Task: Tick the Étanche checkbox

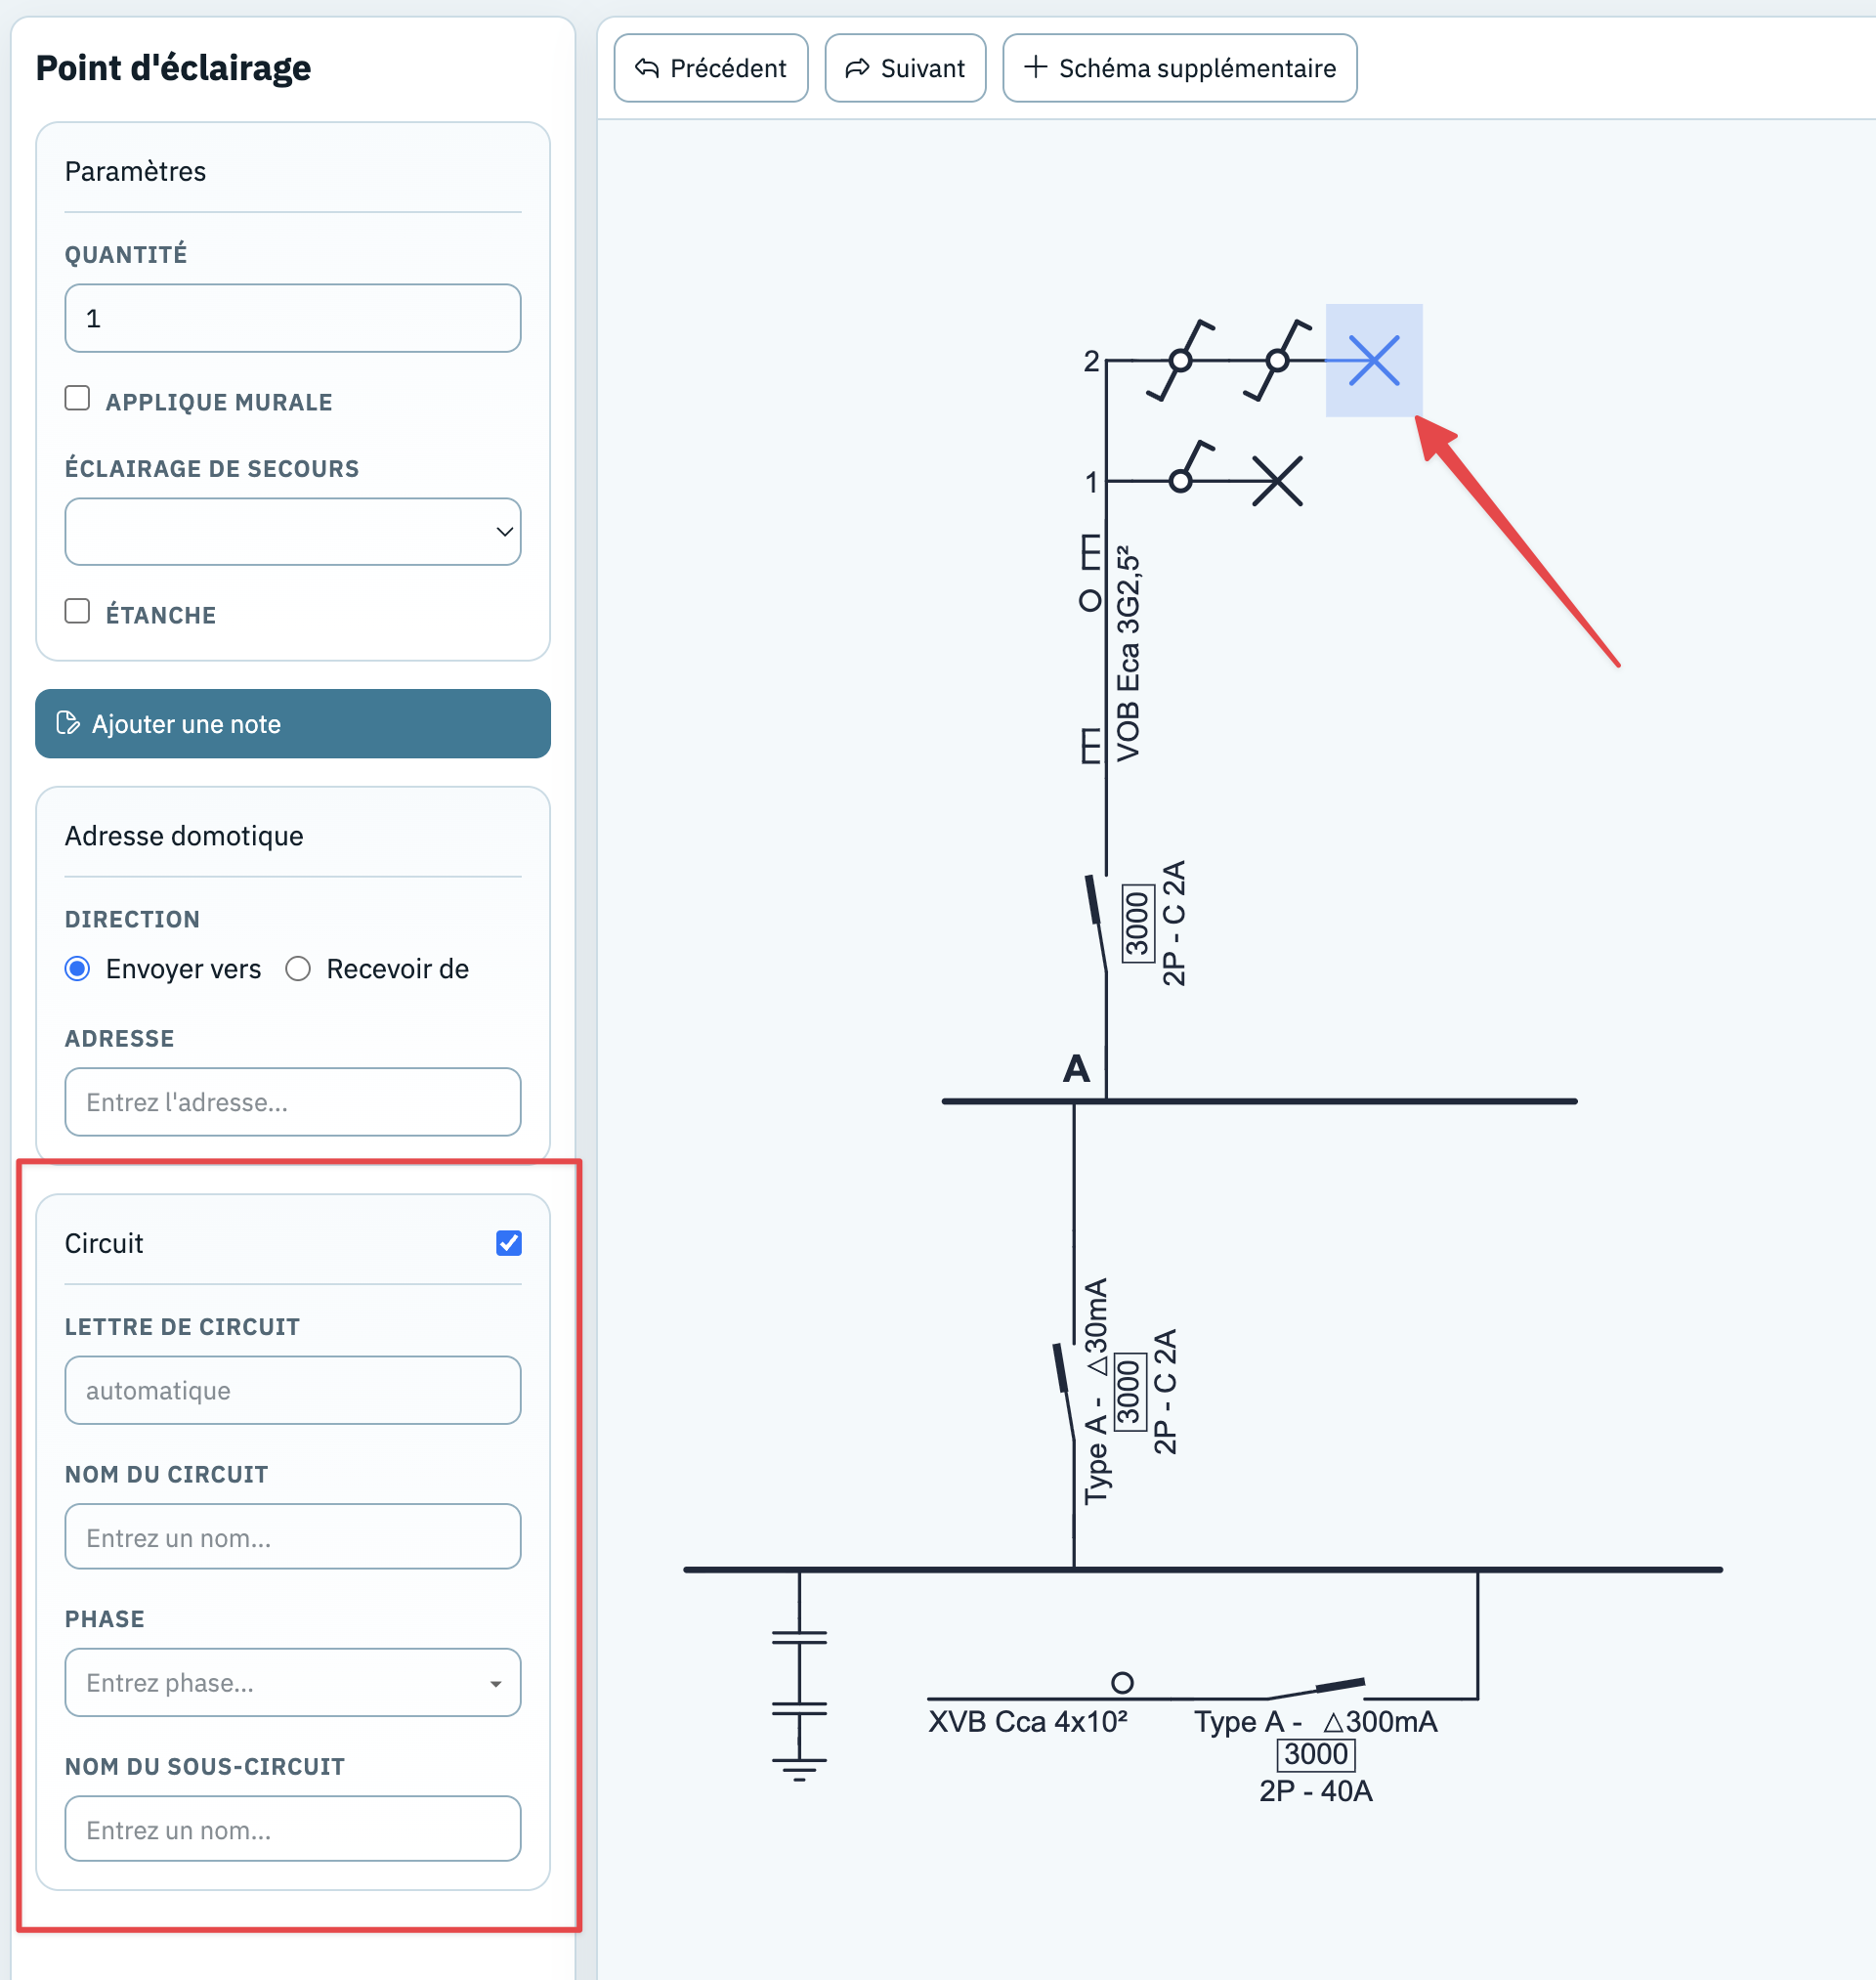Action: pyautogui.click(x=77, y=611)
